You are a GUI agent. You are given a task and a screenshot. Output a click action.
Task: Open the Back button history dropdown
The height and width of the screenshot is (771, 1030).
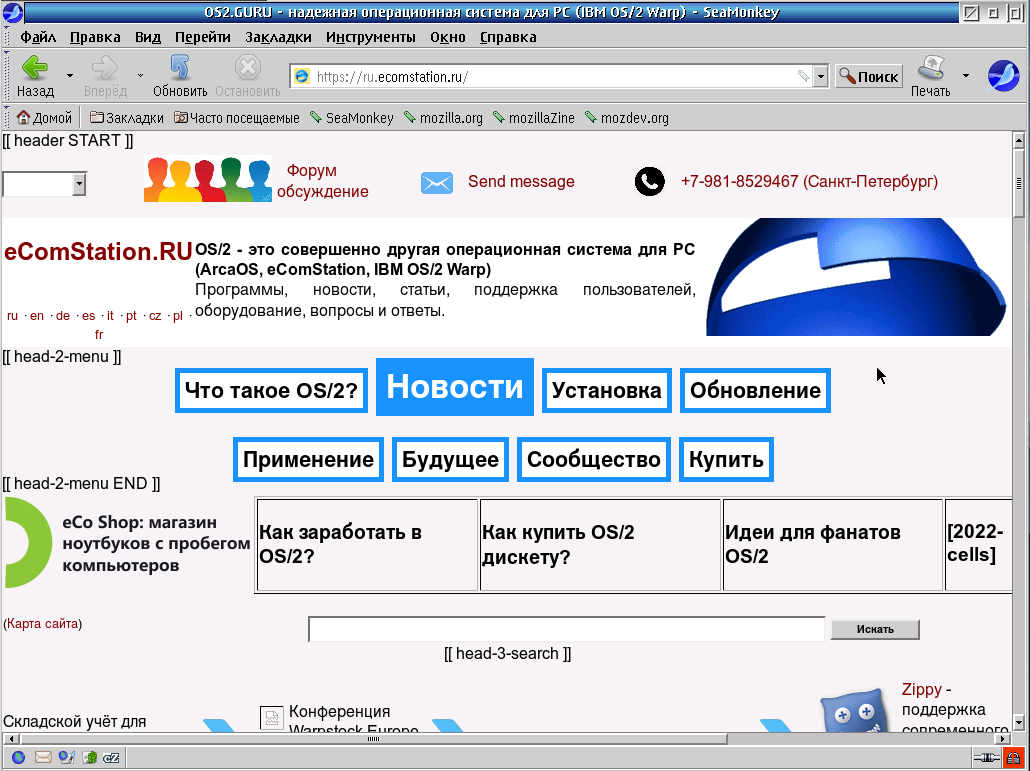(x=70, y=76)
